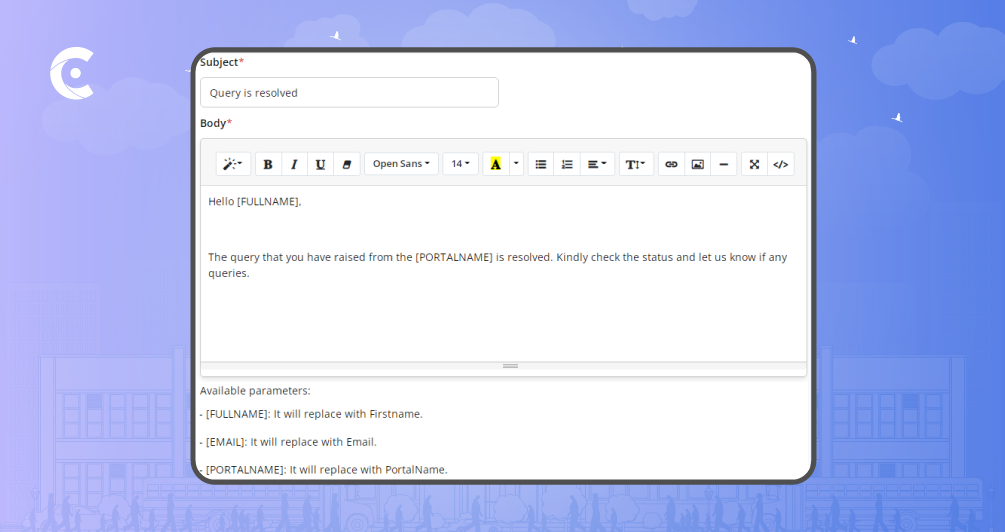Click the Subject input field
1005x532 pixels.
tap(349, 93)
